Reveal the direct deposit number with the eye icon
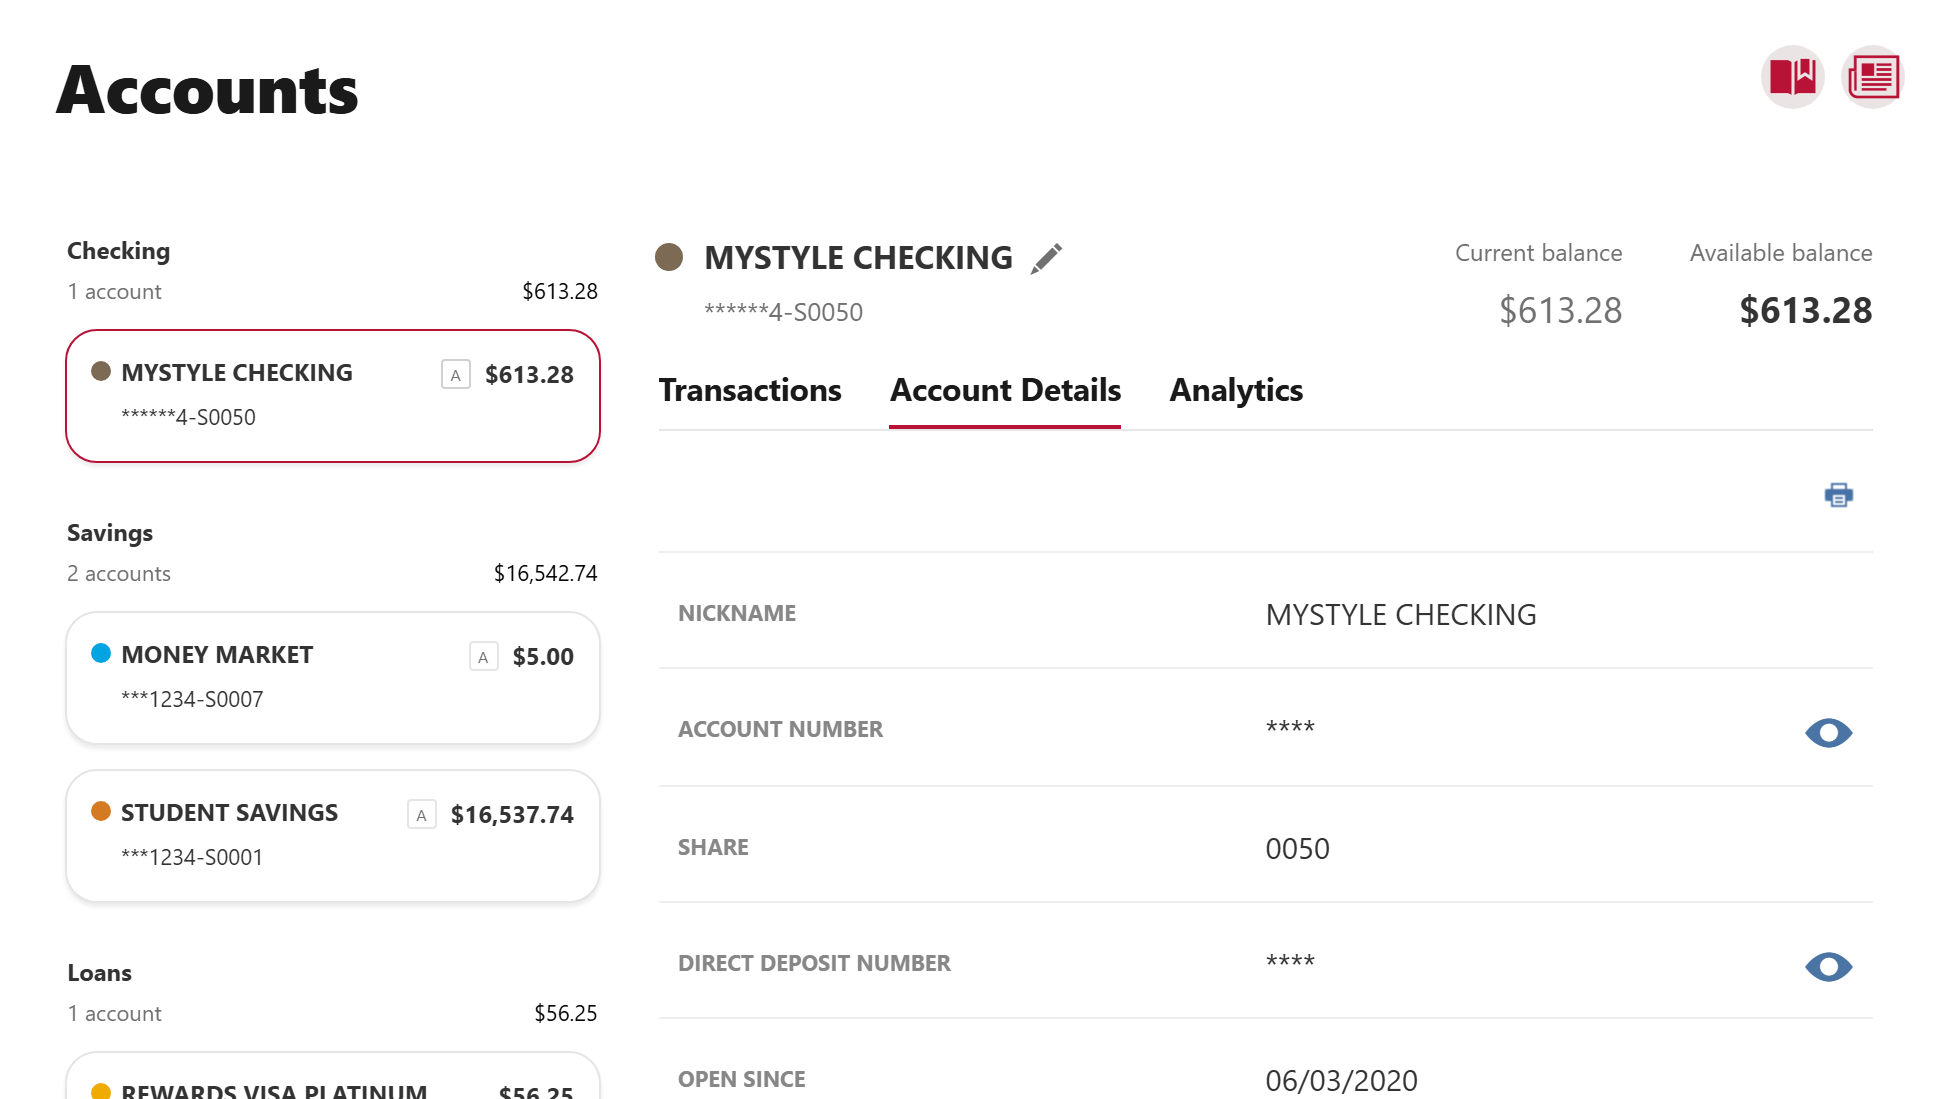The width and height of the screenshot is (1960, 1099). (x=1828, y=967)
